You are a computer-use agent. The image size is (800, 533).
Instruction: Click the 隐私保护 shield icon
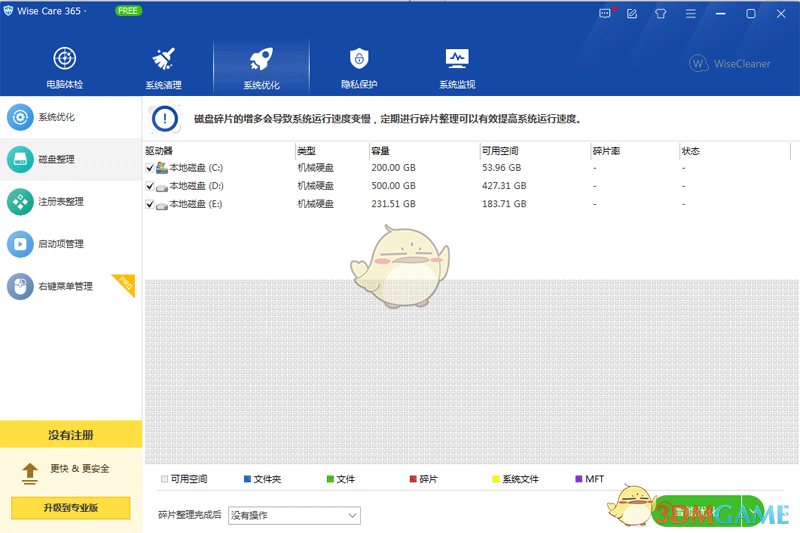pyautogui.click(x=359, y=59)
